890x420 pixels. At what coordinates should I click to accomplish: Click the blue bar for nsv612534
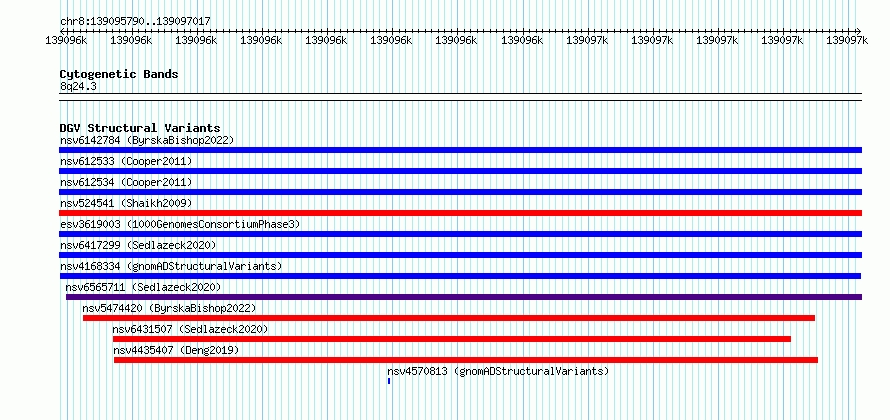coord(460,192)
